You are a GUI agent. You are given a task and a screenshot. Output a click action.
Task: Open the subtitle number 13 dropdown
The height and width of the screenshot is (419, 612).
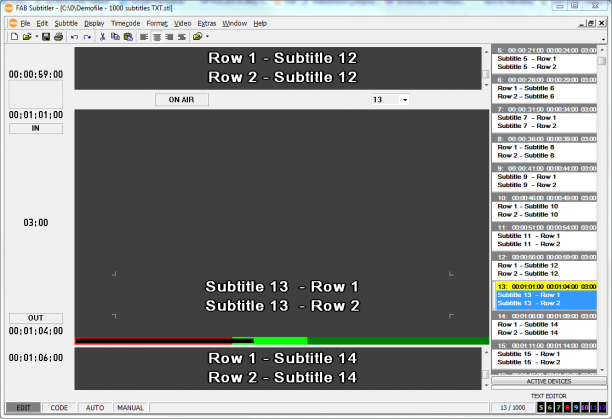coord(405,100)
